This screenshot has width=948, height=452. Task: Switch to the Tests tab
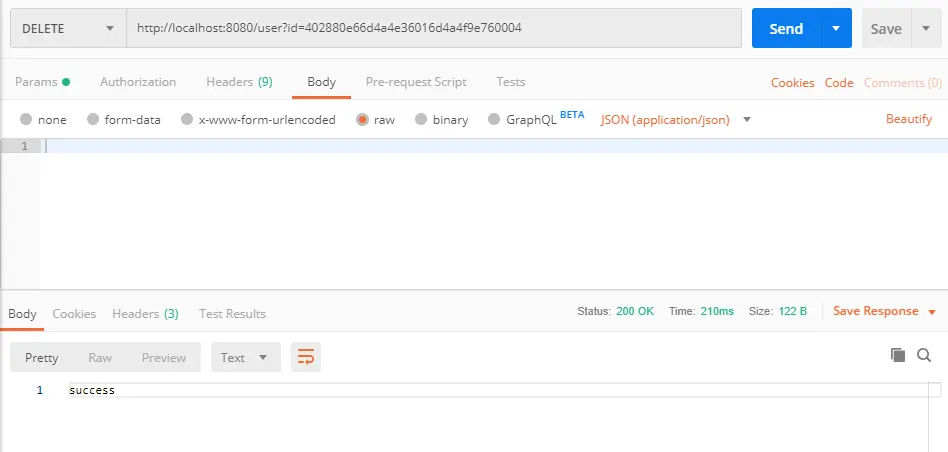pos(511,82)
